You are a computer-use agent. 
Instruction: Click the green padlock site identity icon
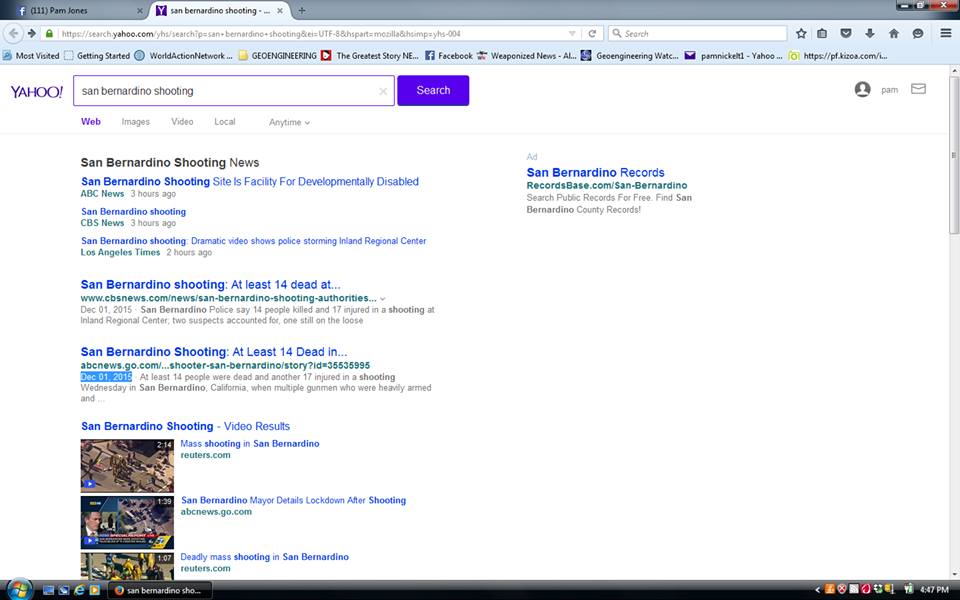point(50,34)
